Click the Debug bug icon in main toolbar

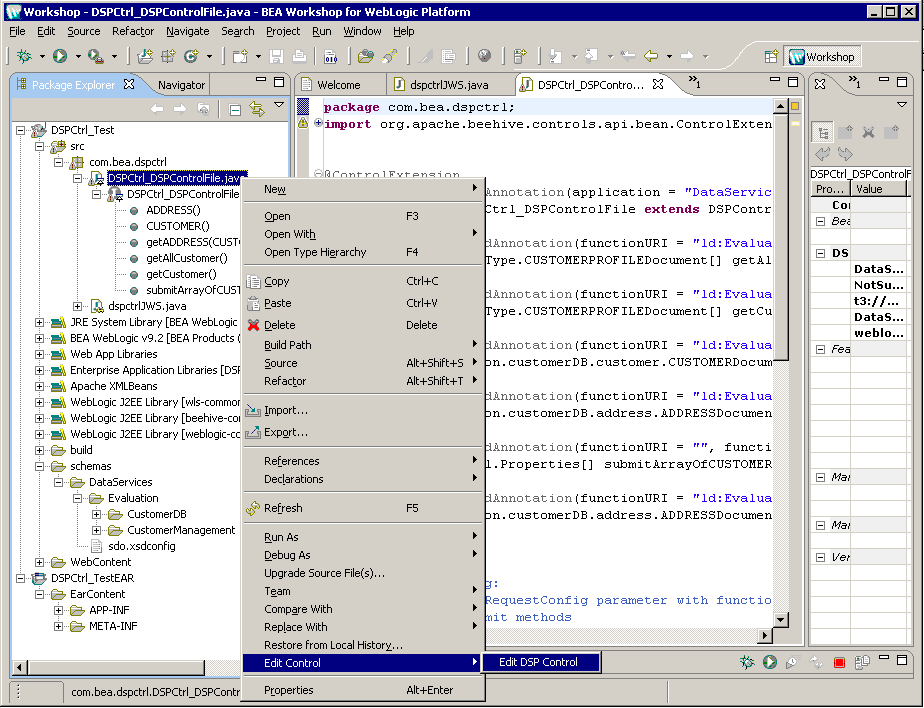[23, 56]
